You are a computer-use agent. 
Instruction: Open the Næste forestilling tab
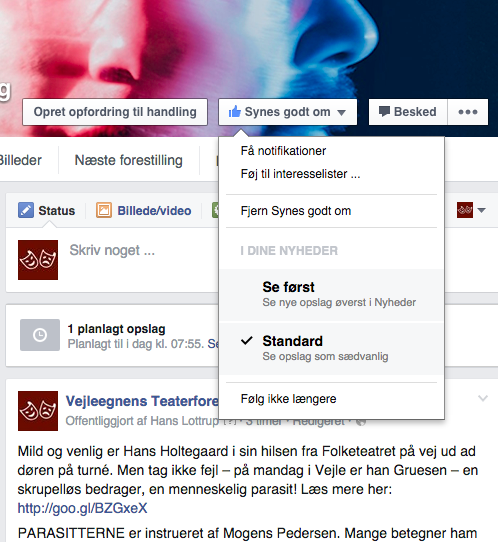tap(129, 160)
